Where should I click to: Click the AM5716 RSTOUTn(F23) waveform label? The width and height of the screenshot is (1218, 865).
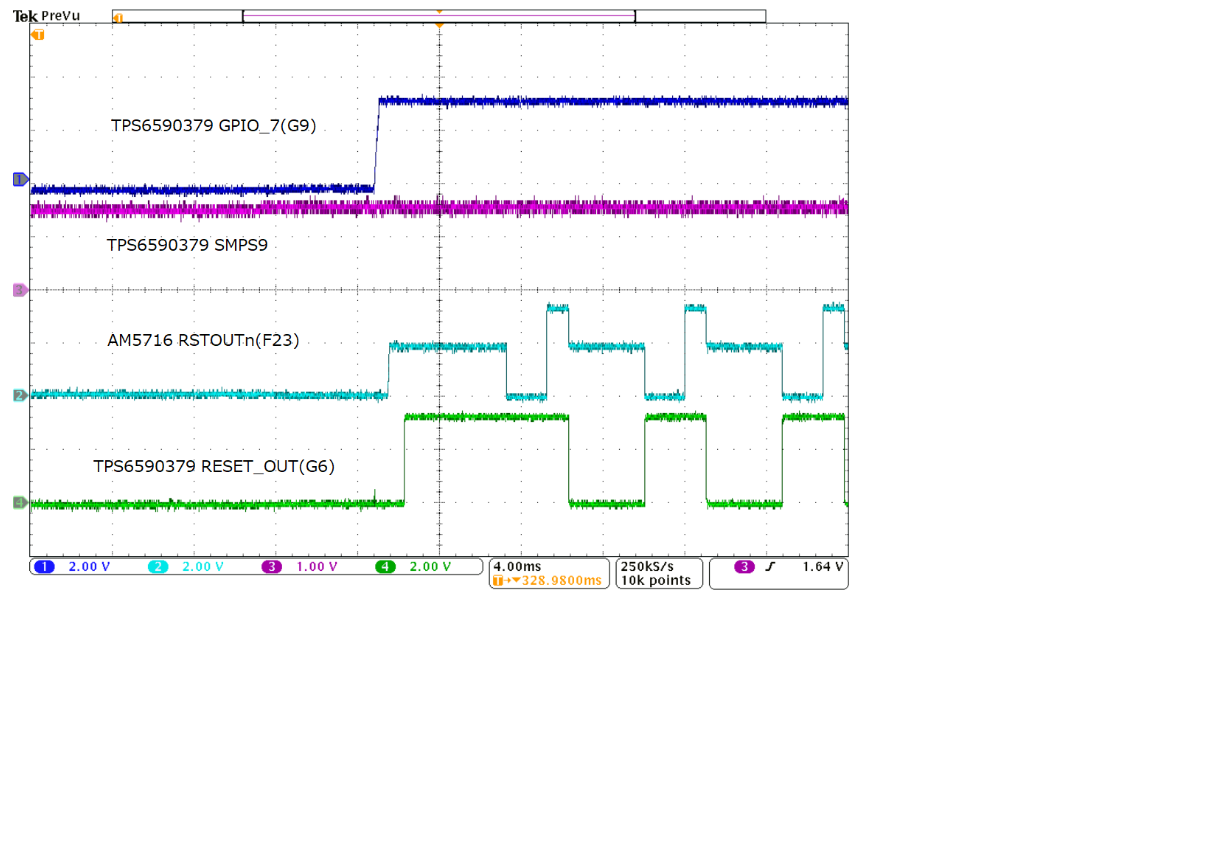point(203,340)
